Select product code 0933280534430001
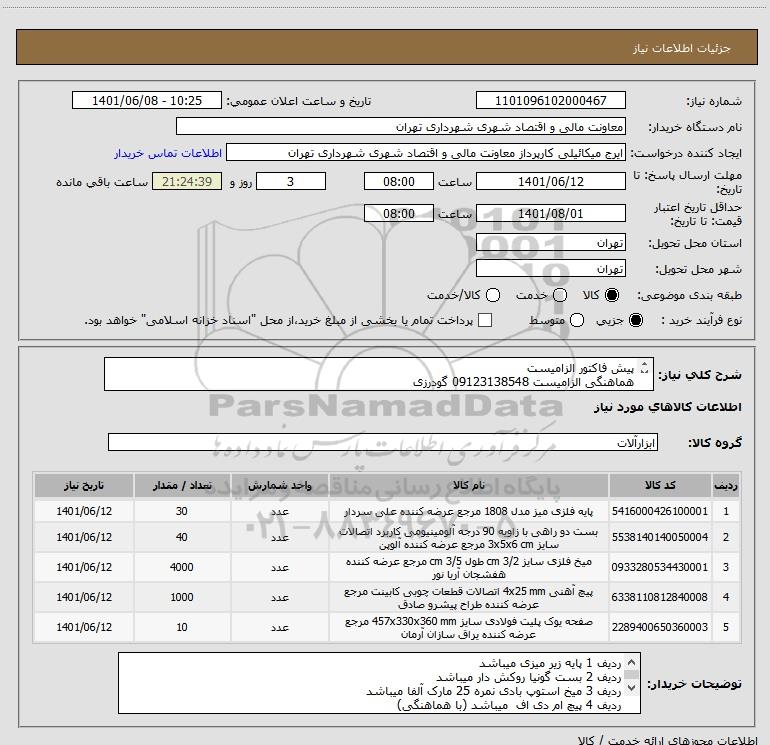 [660, 567]
